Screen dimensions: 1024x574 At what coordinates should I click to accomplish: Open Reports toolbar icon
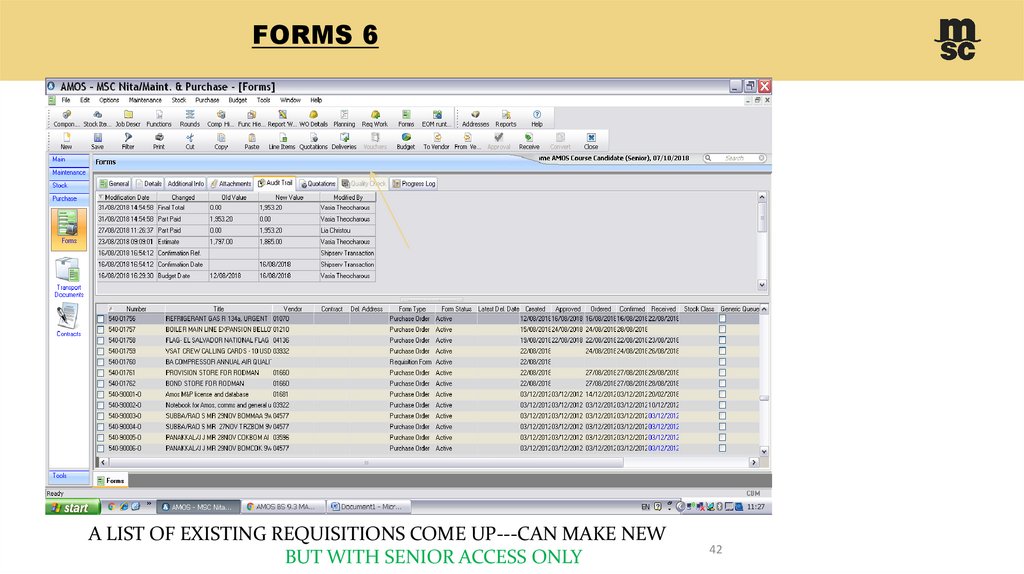(505, 118)
